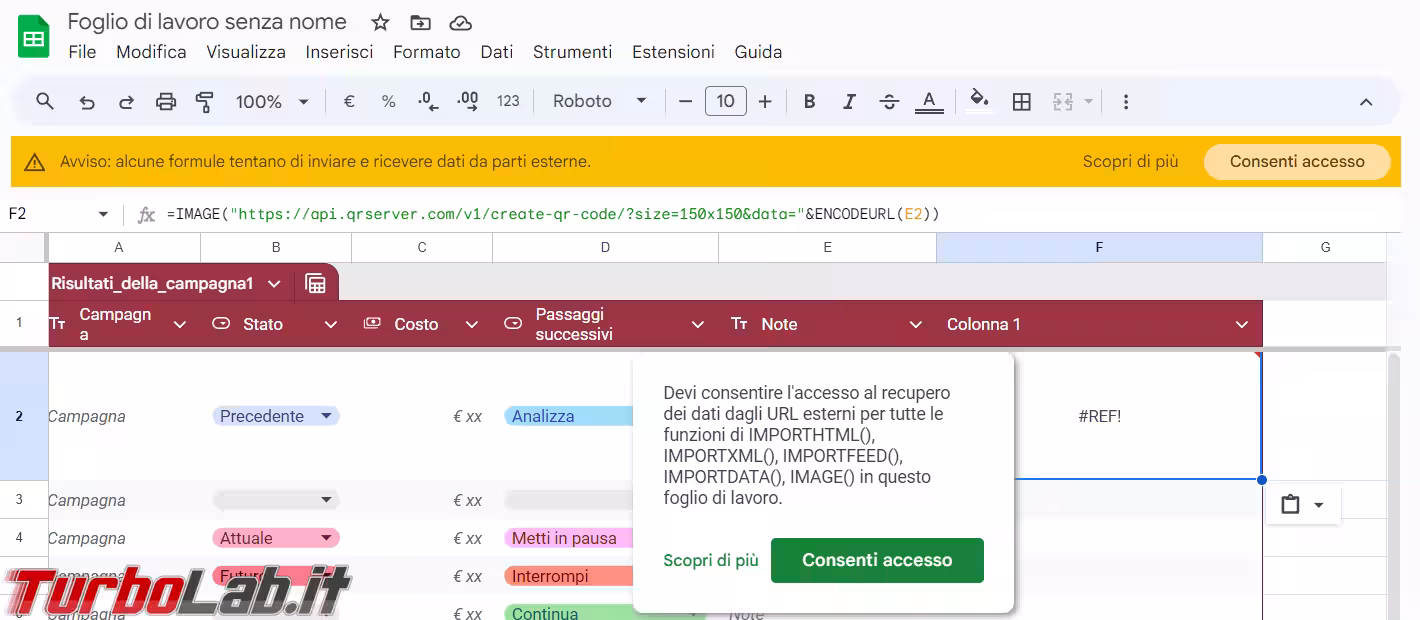
Task: Select the paint format roller icon
Action: click(x=205, y=102)
